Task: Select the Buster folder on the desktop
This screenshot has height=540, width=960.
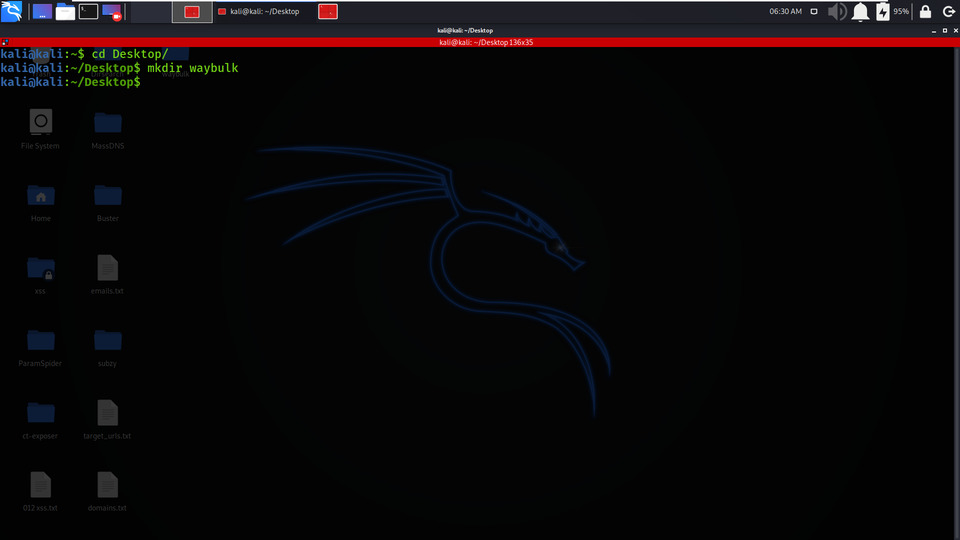Action: pyautogui.click(x=108, y=202)
